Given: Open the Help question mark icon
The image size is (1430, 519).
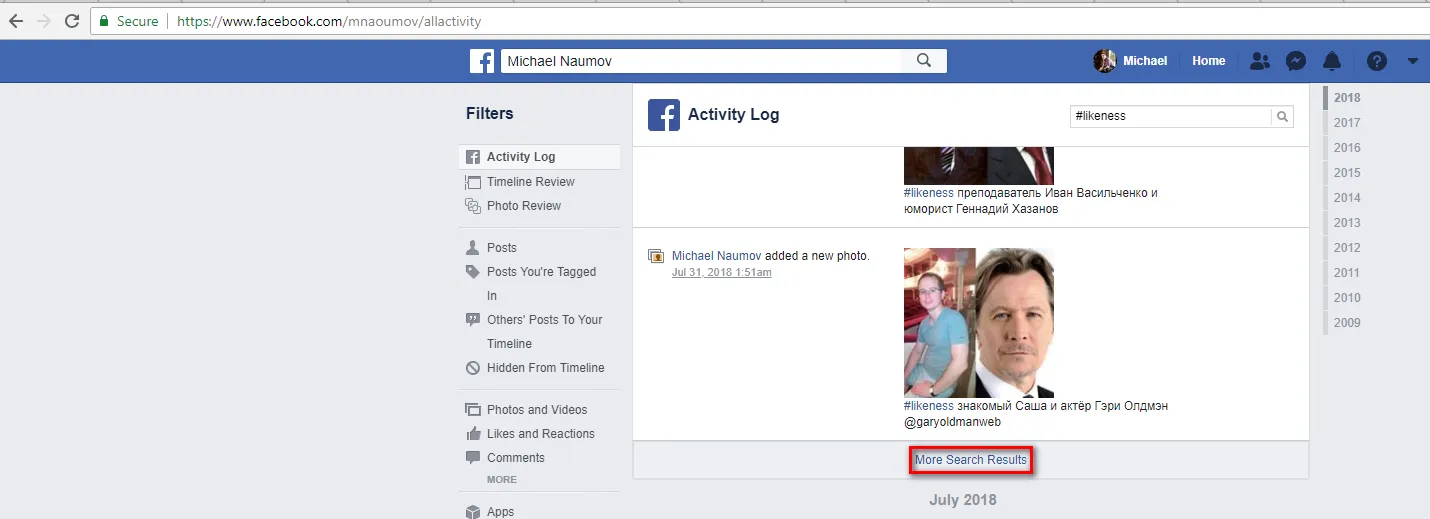Looking at the screenshot, I should click(1377, 61).
